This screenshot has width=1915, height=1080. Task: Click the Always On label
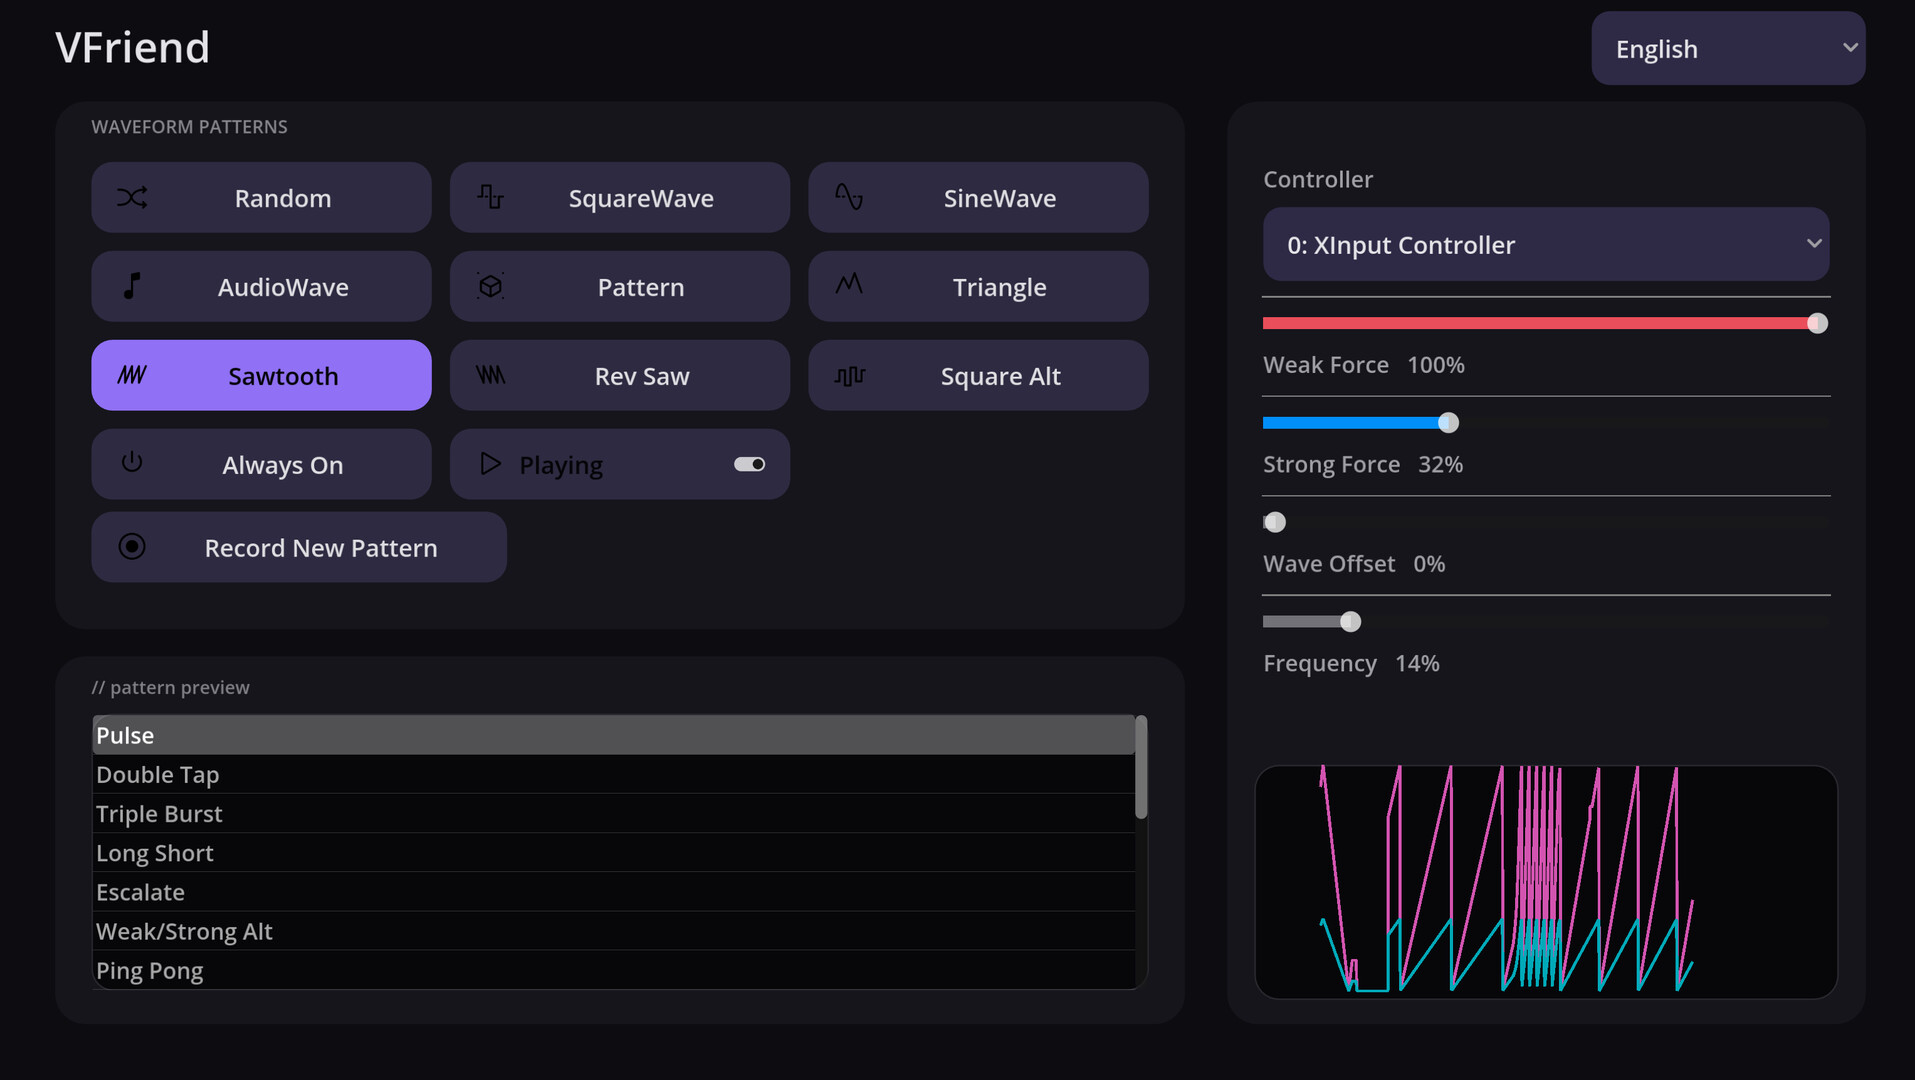coord(283,465)
